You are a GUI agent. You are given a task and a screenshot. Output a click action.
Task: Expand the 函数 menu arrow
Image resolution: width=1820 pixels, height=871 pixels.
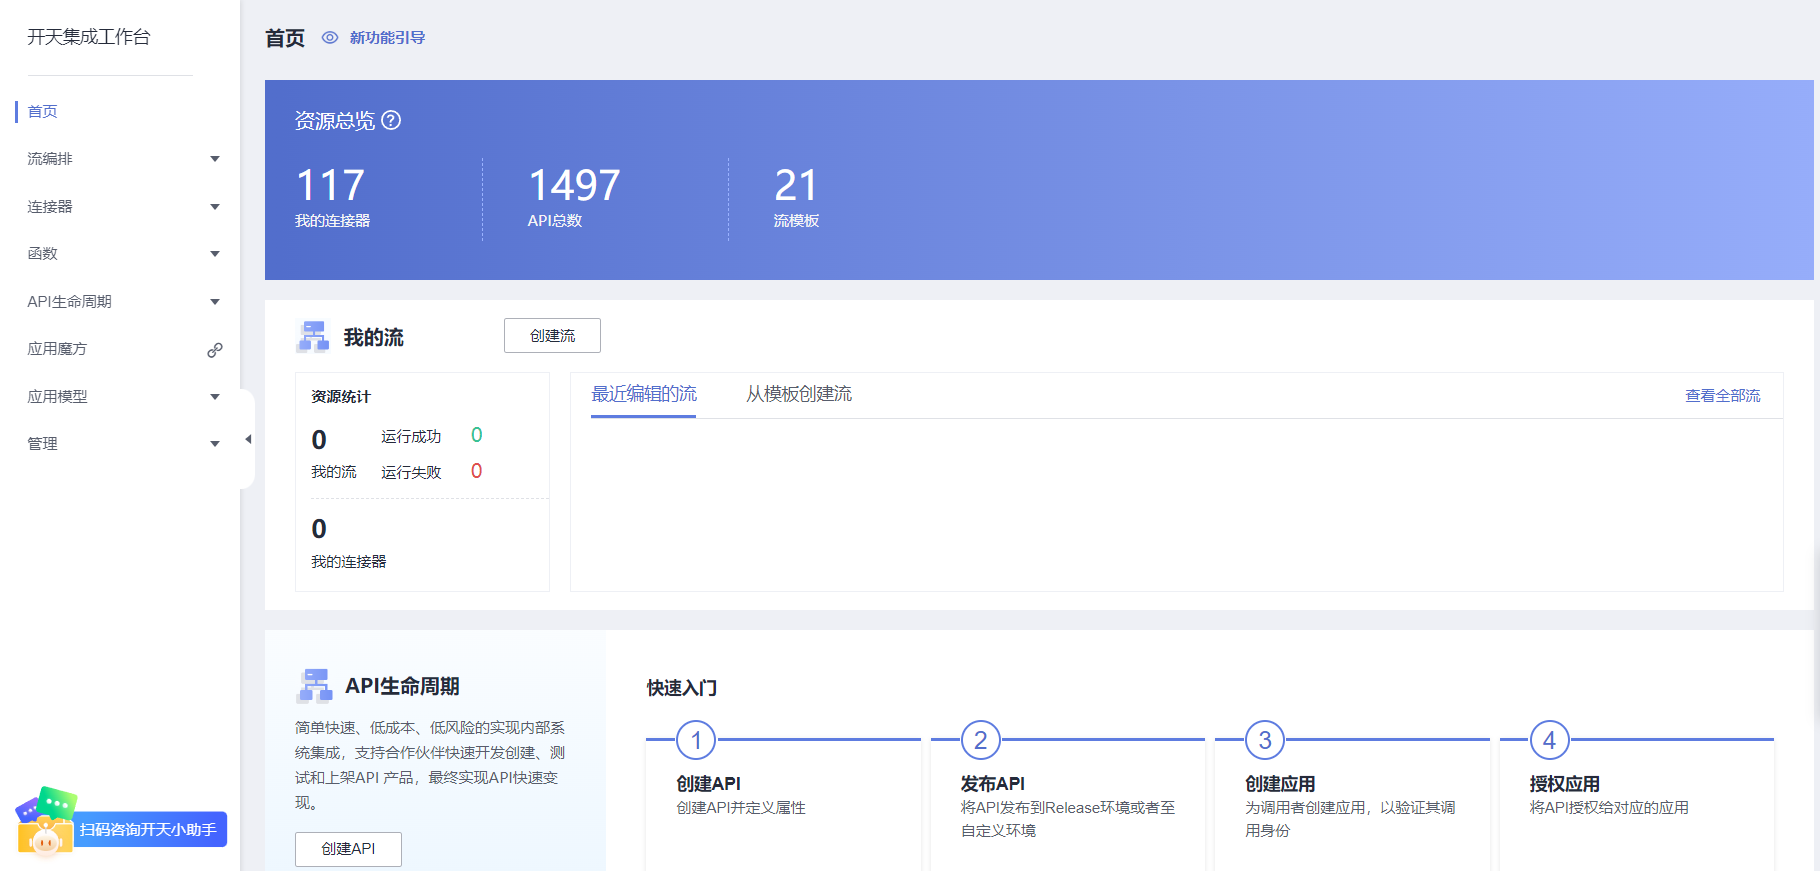coord(215,254)
